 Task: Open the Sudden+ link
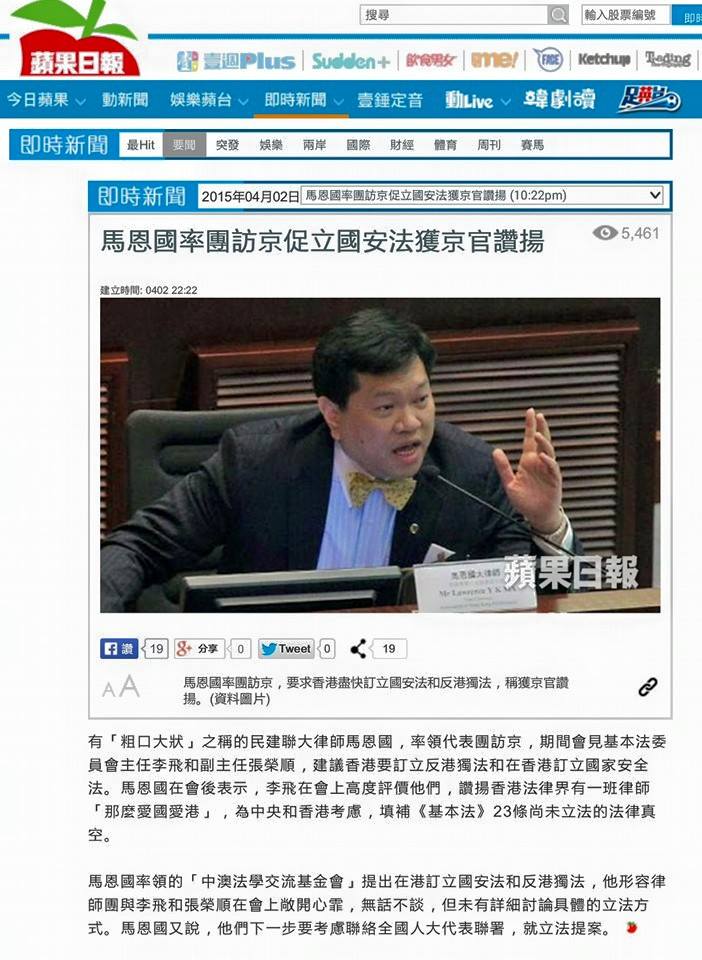pos(351,61)
